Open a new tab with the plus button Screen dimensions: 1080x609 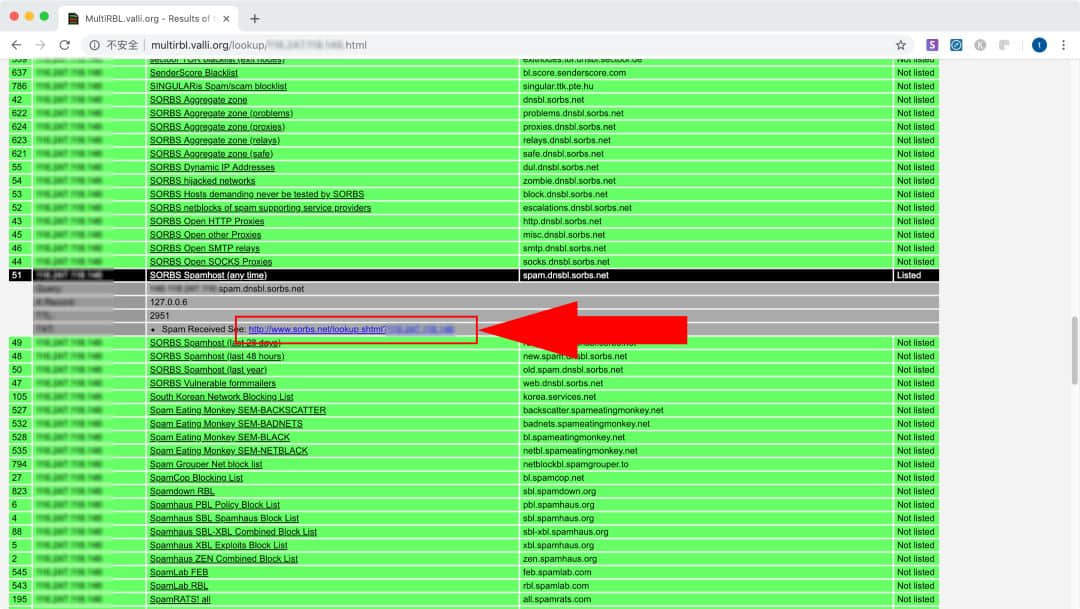point(255,19)
